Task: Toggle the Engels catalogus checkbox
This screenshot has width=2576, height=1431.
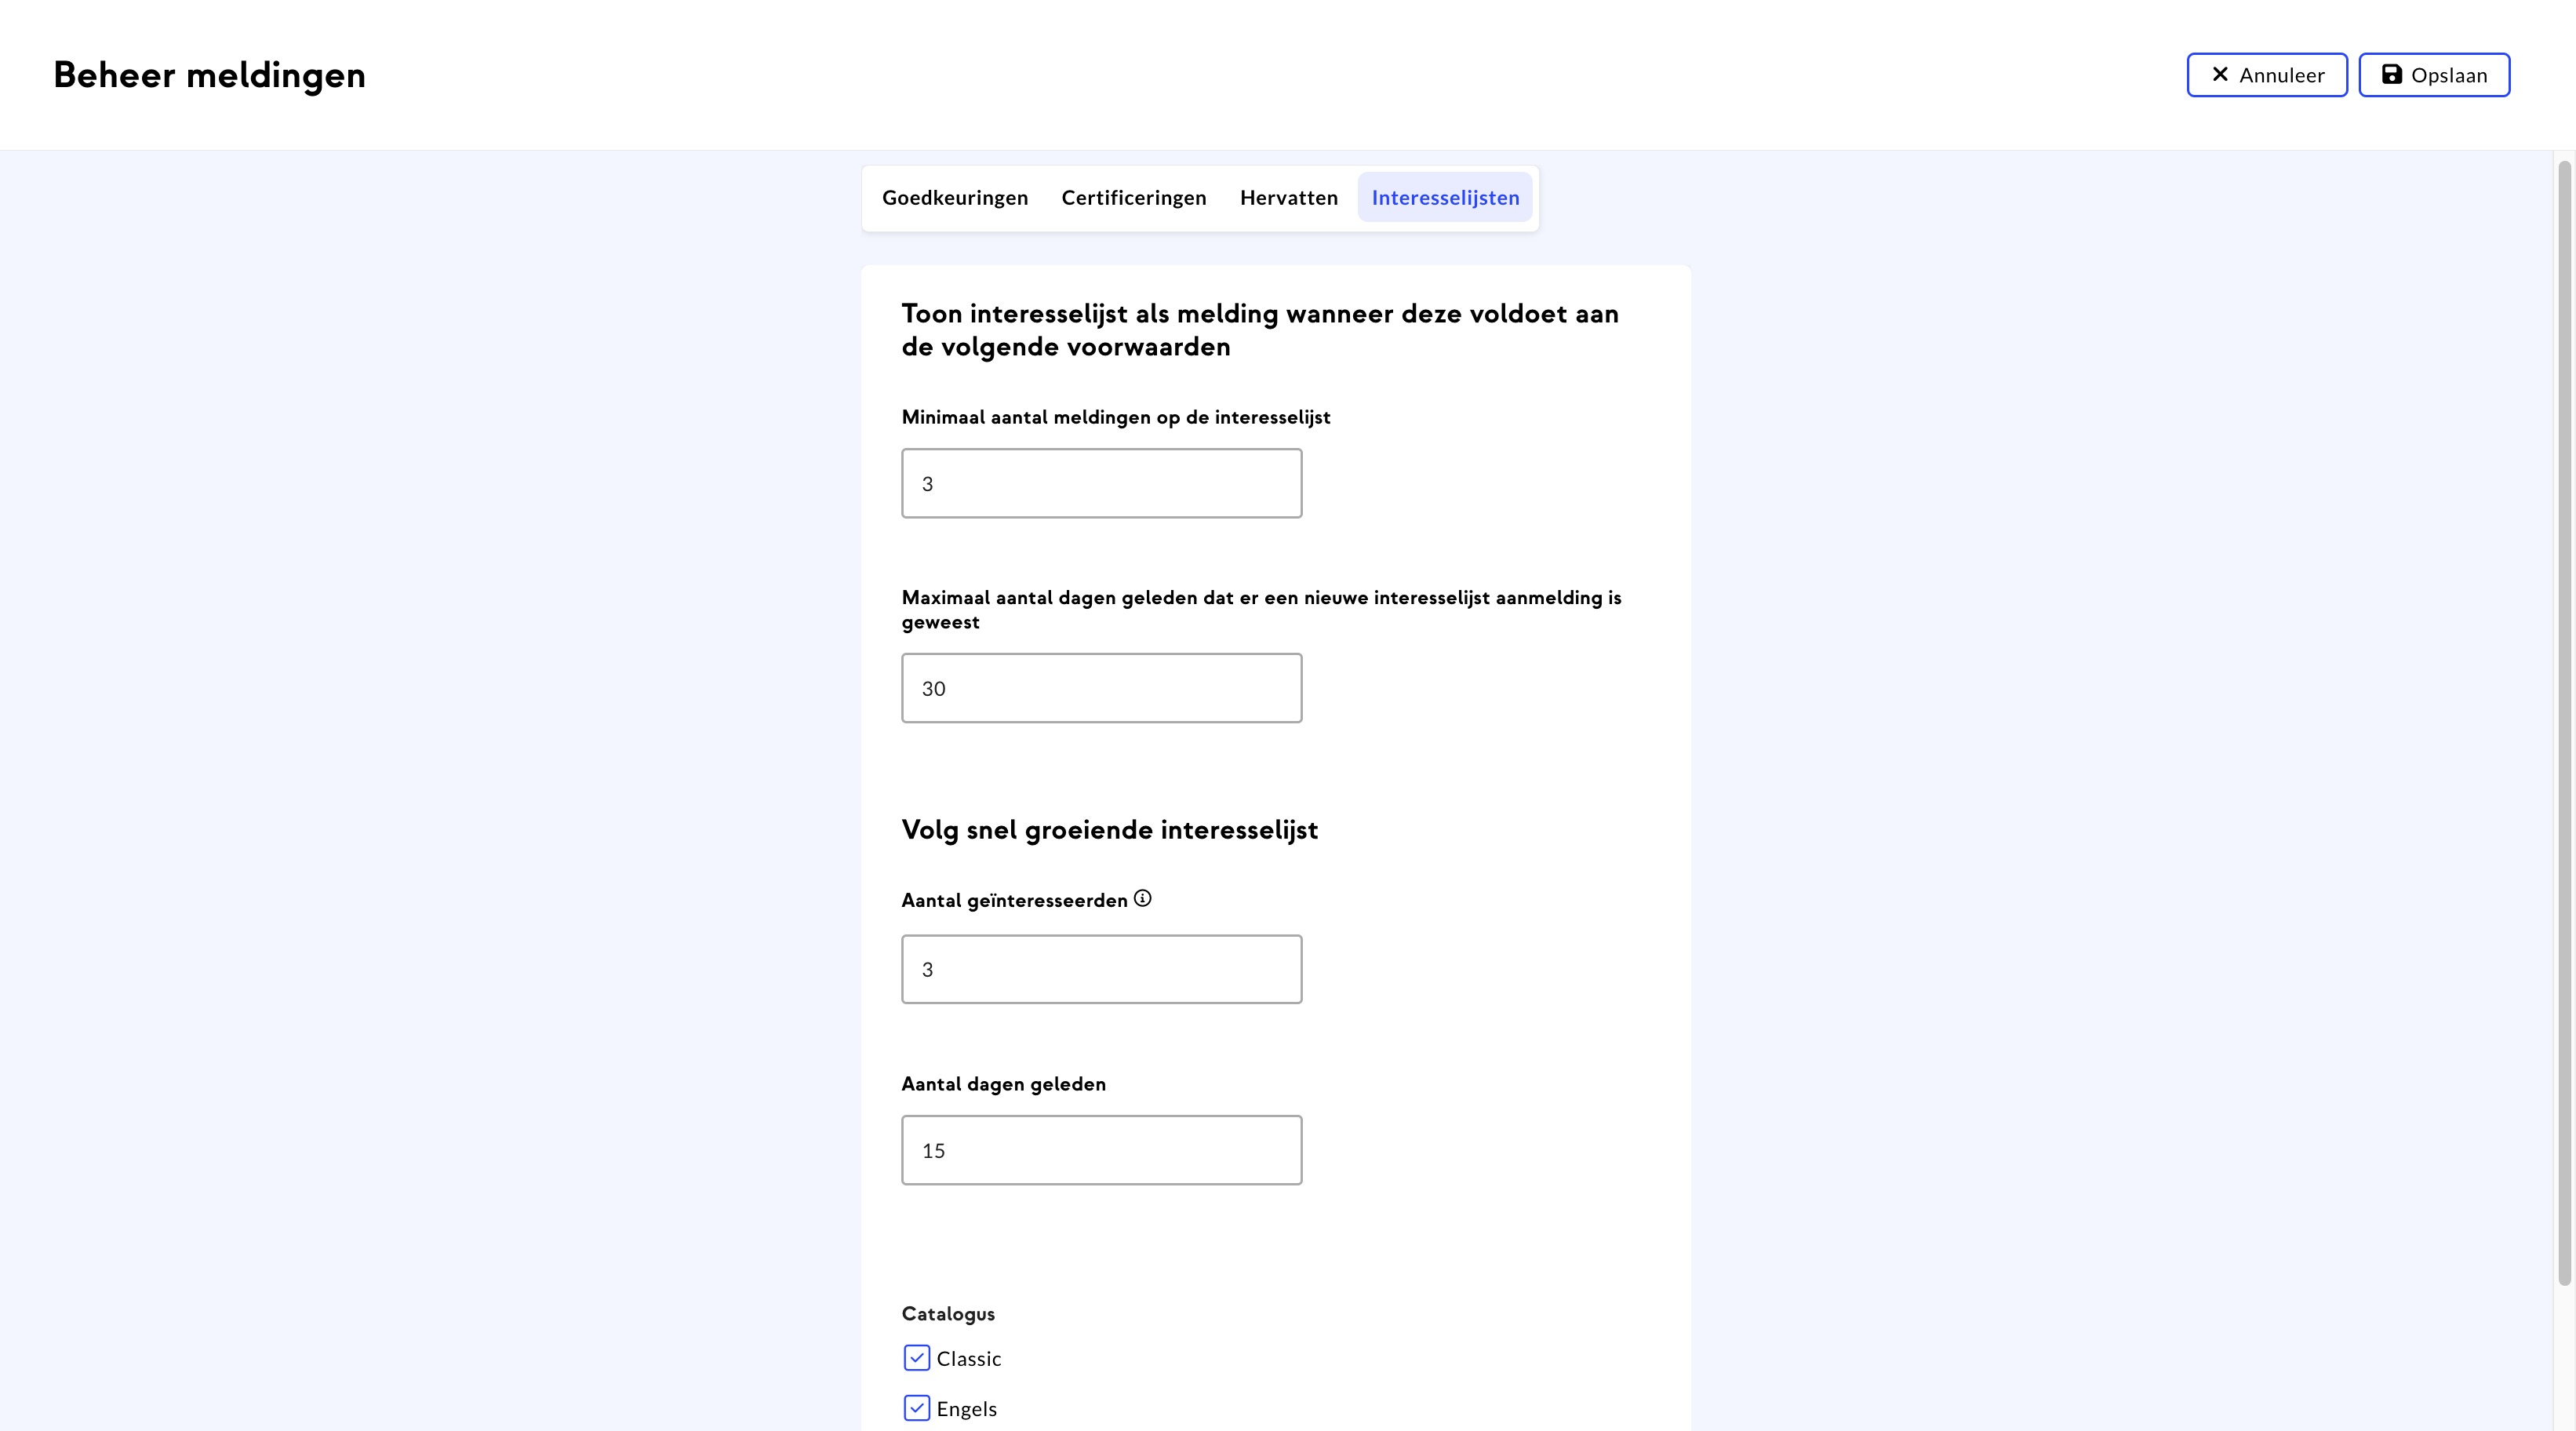Action: click(916, 1408)
